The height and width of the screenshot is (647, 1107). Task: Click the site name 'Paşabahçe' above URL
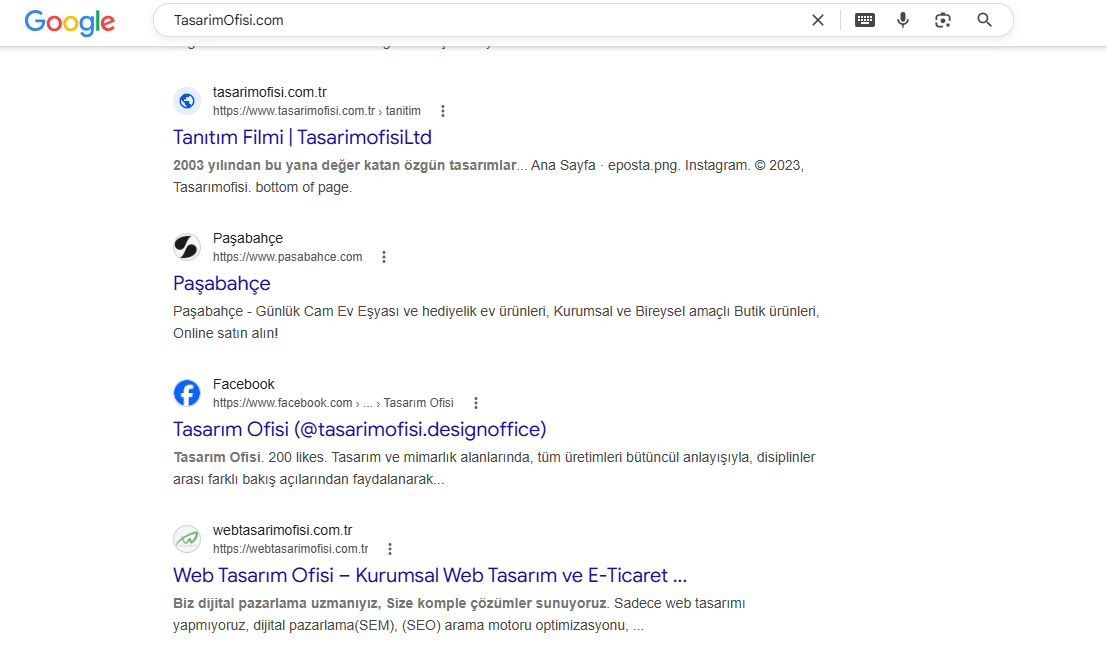pyautogui.click(x=248, y=238)
